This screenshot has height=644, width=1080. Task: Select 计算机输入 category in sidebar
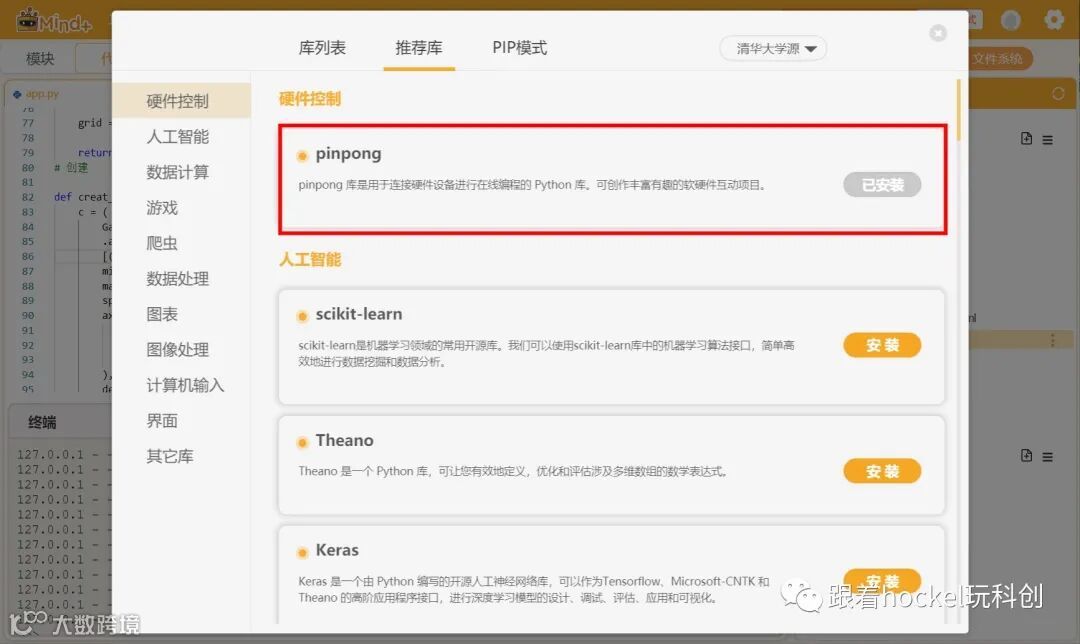[x=185, y=385]
